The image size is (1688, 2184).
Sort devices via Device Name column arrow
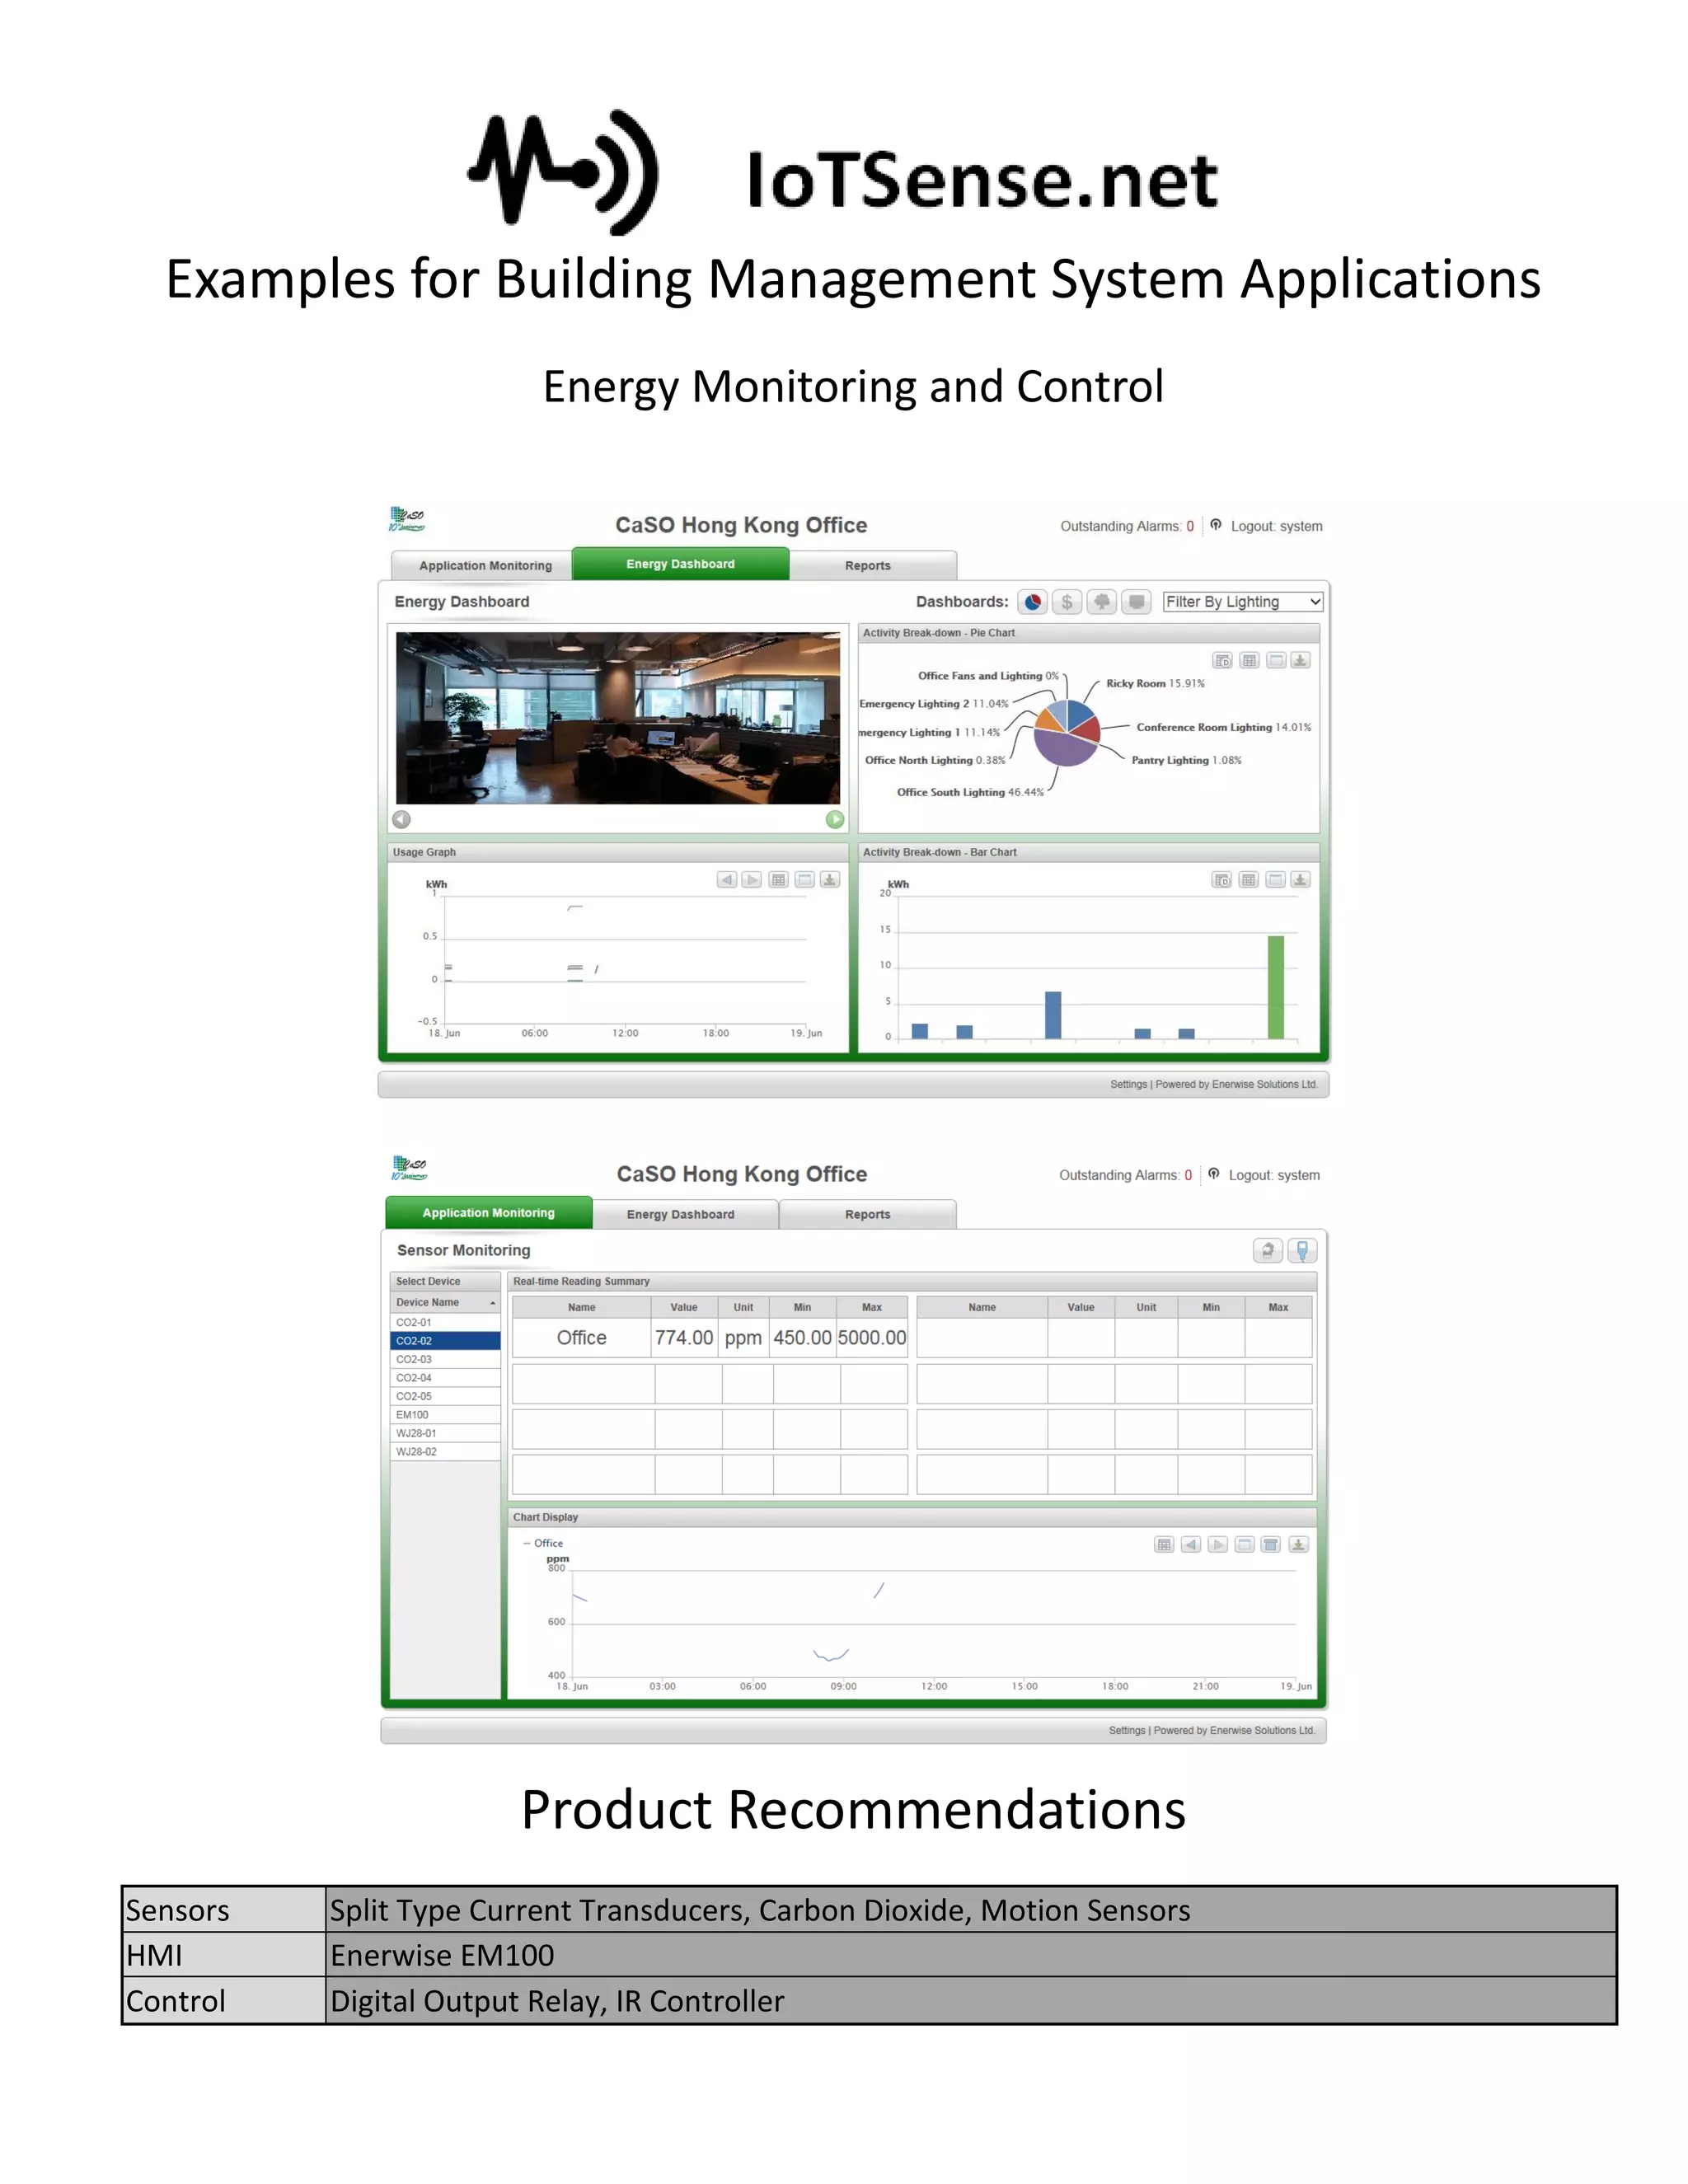[x=492, y=1303]
